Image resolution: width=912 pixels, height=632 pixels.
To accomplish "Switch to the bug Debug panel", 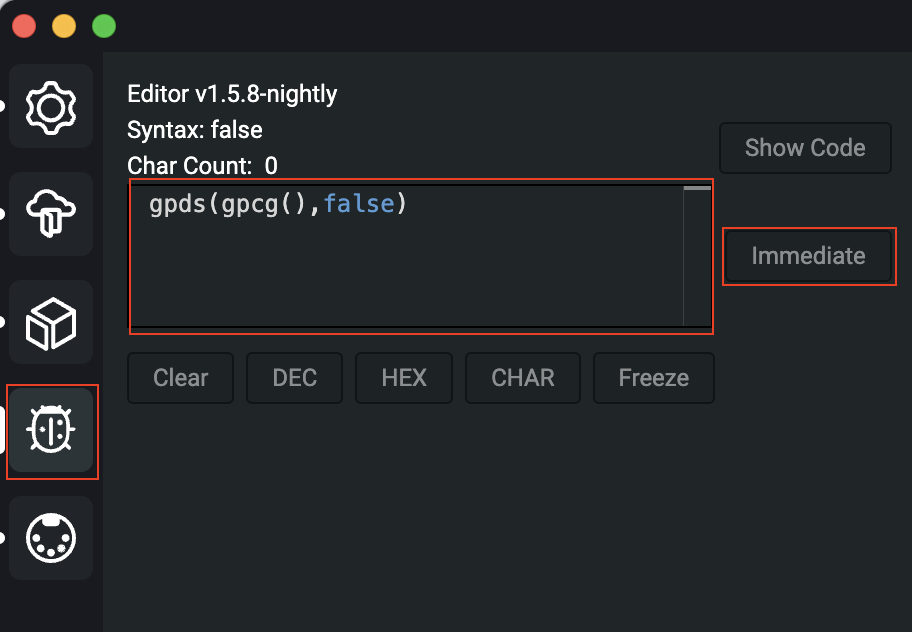I will click(x=51, y=431).
